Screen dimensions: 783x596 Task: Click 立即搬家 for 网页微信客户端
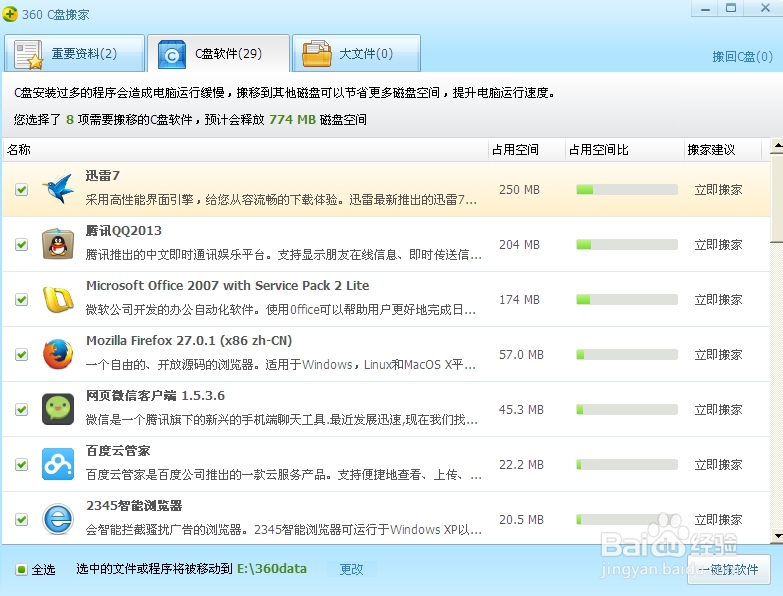coord(718,409)
